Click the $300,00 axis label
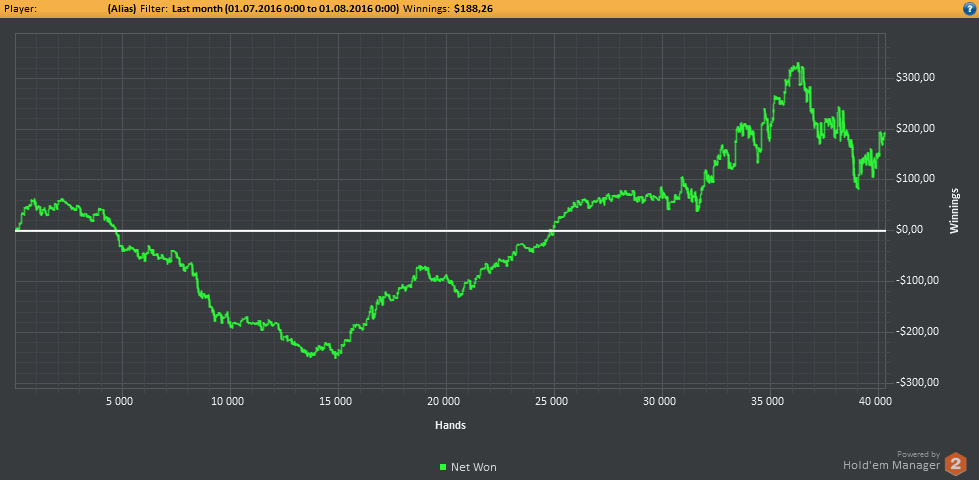This screenshot has height=480, width=979. [x=917, y=77]
